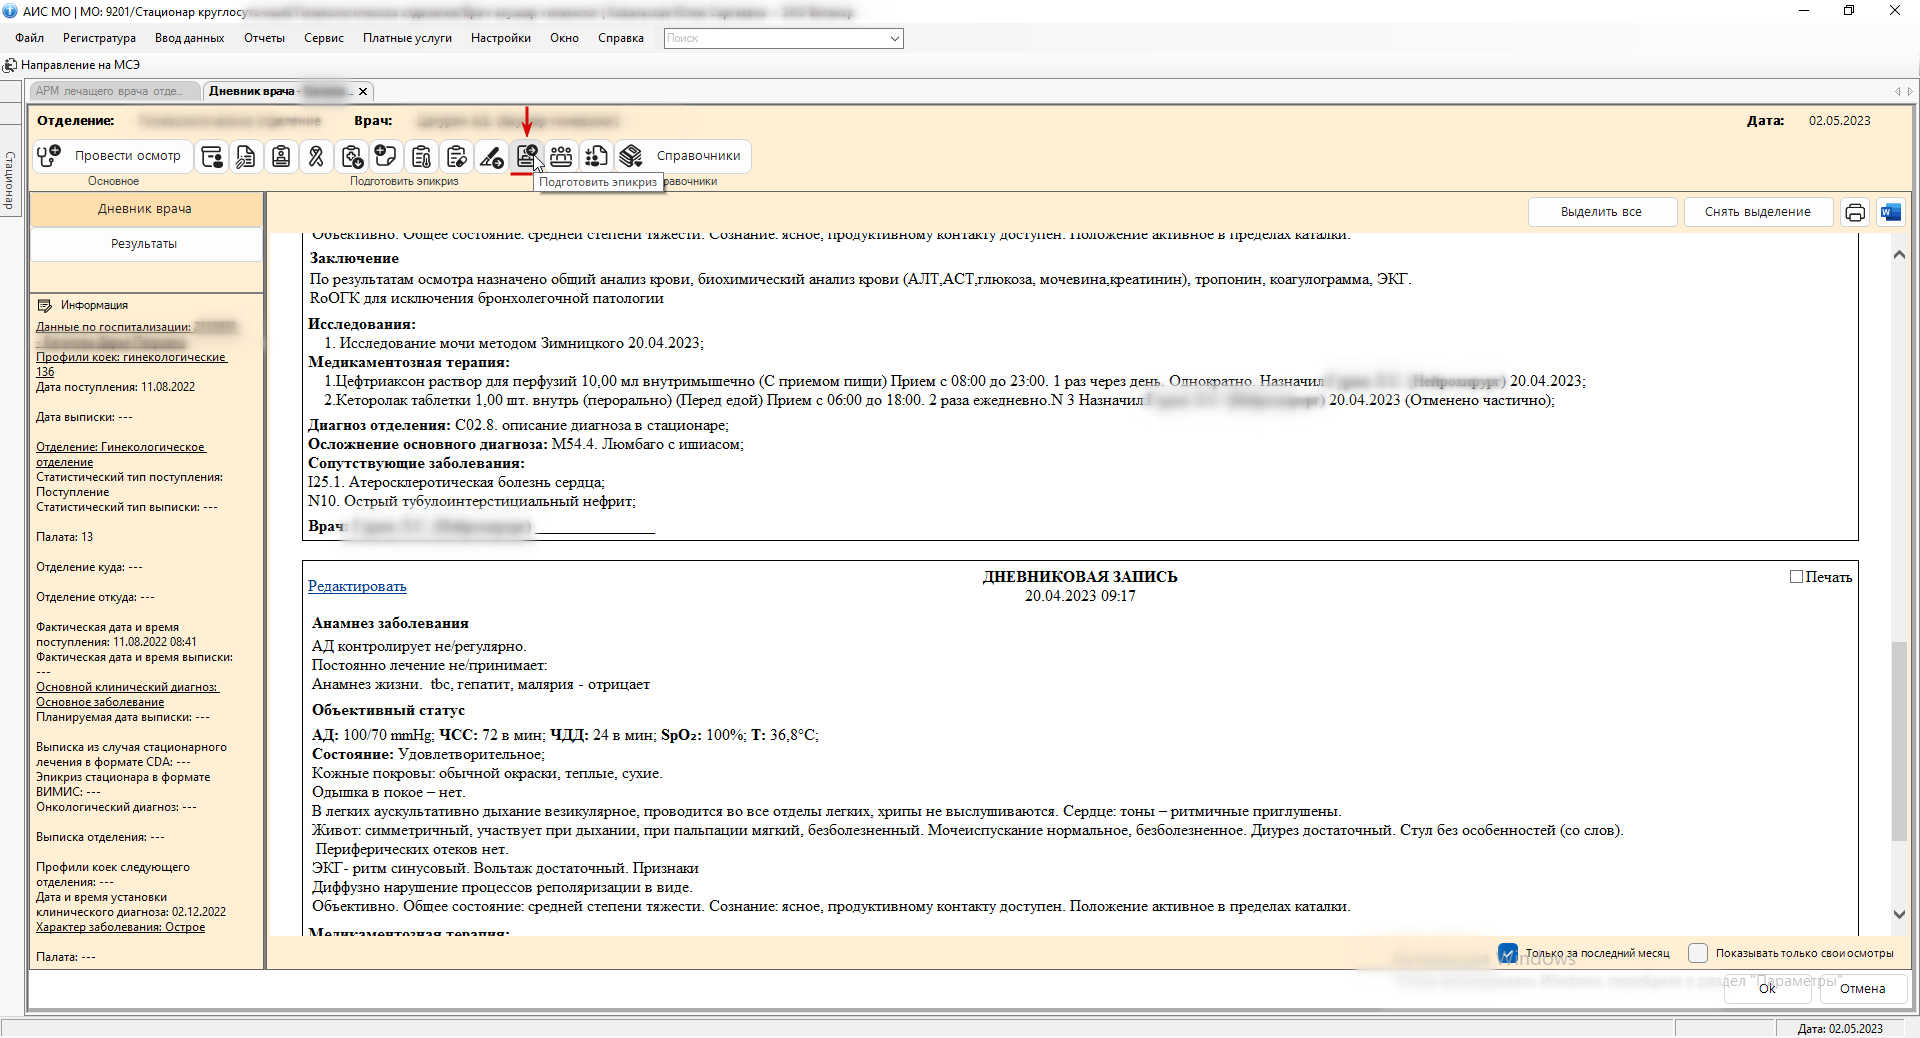The image size is (1920, 1038).
Task: Click the 'Подготовить эпикриз' toolbar icon
Action: tap(527, 156)
